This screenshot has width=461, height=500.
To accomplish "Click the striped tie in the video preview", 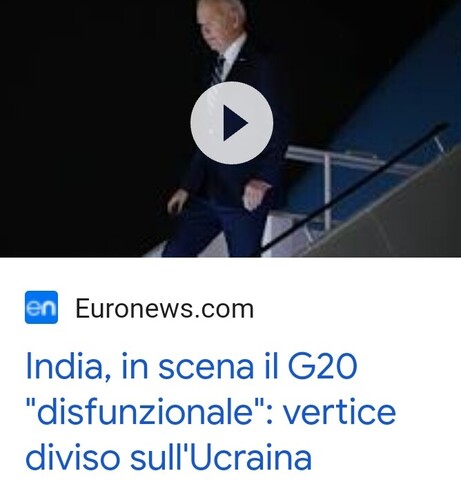I will (218, 69).
